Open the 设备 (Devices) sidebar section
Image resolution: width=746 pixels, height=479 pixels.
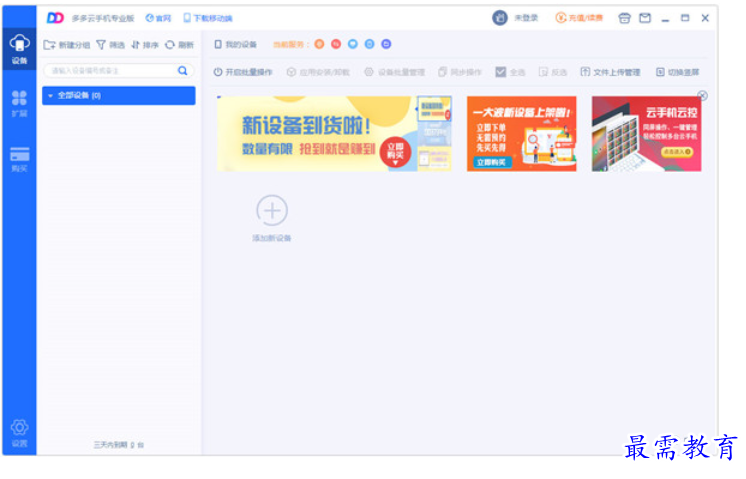(19, 49)
